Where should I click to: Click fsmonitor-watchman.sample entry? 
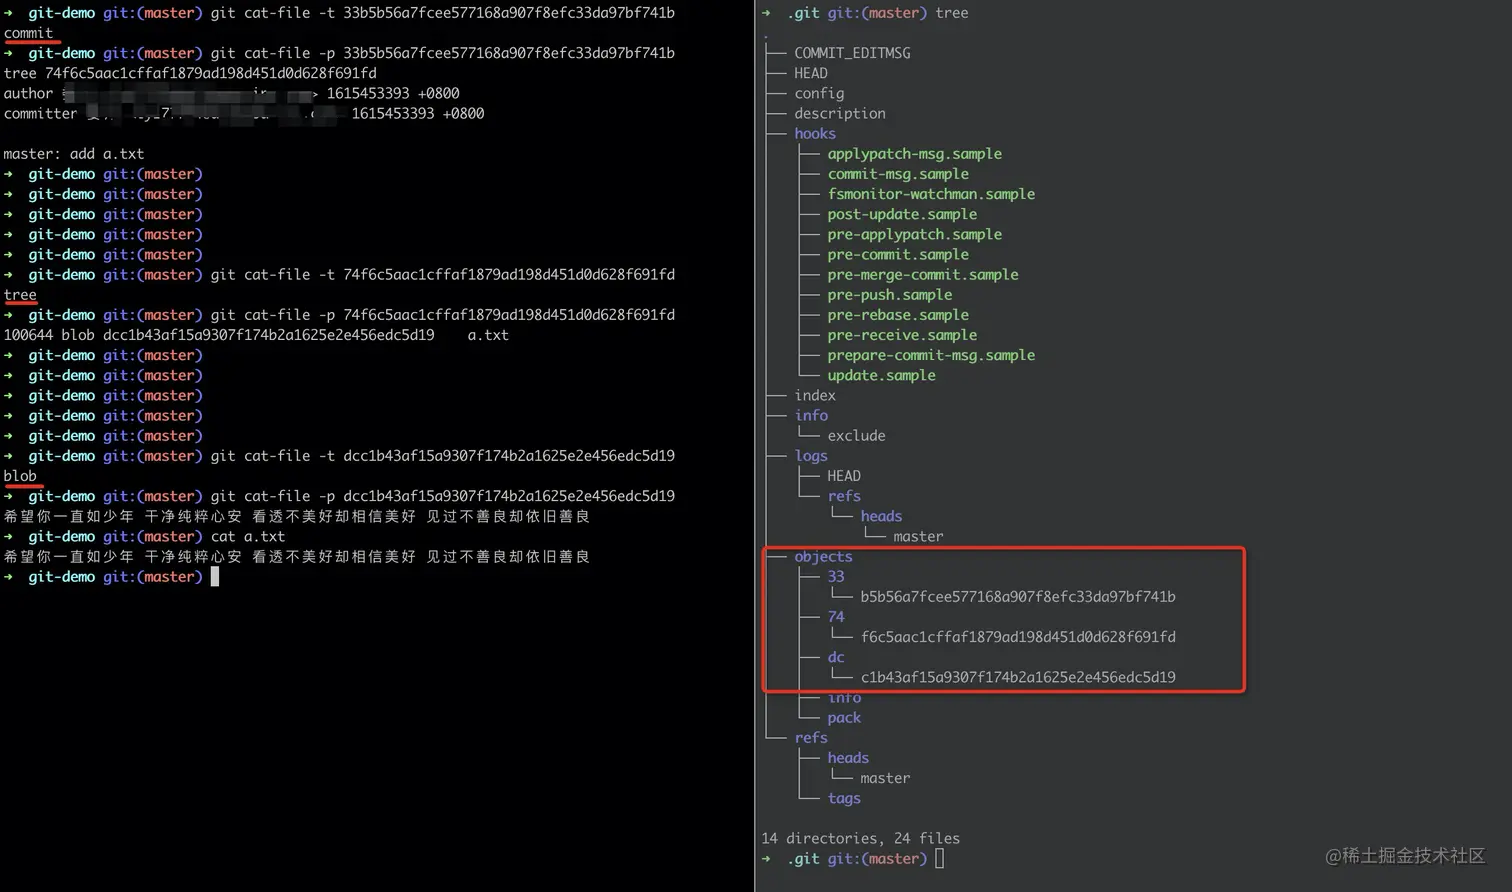(931, 194)
